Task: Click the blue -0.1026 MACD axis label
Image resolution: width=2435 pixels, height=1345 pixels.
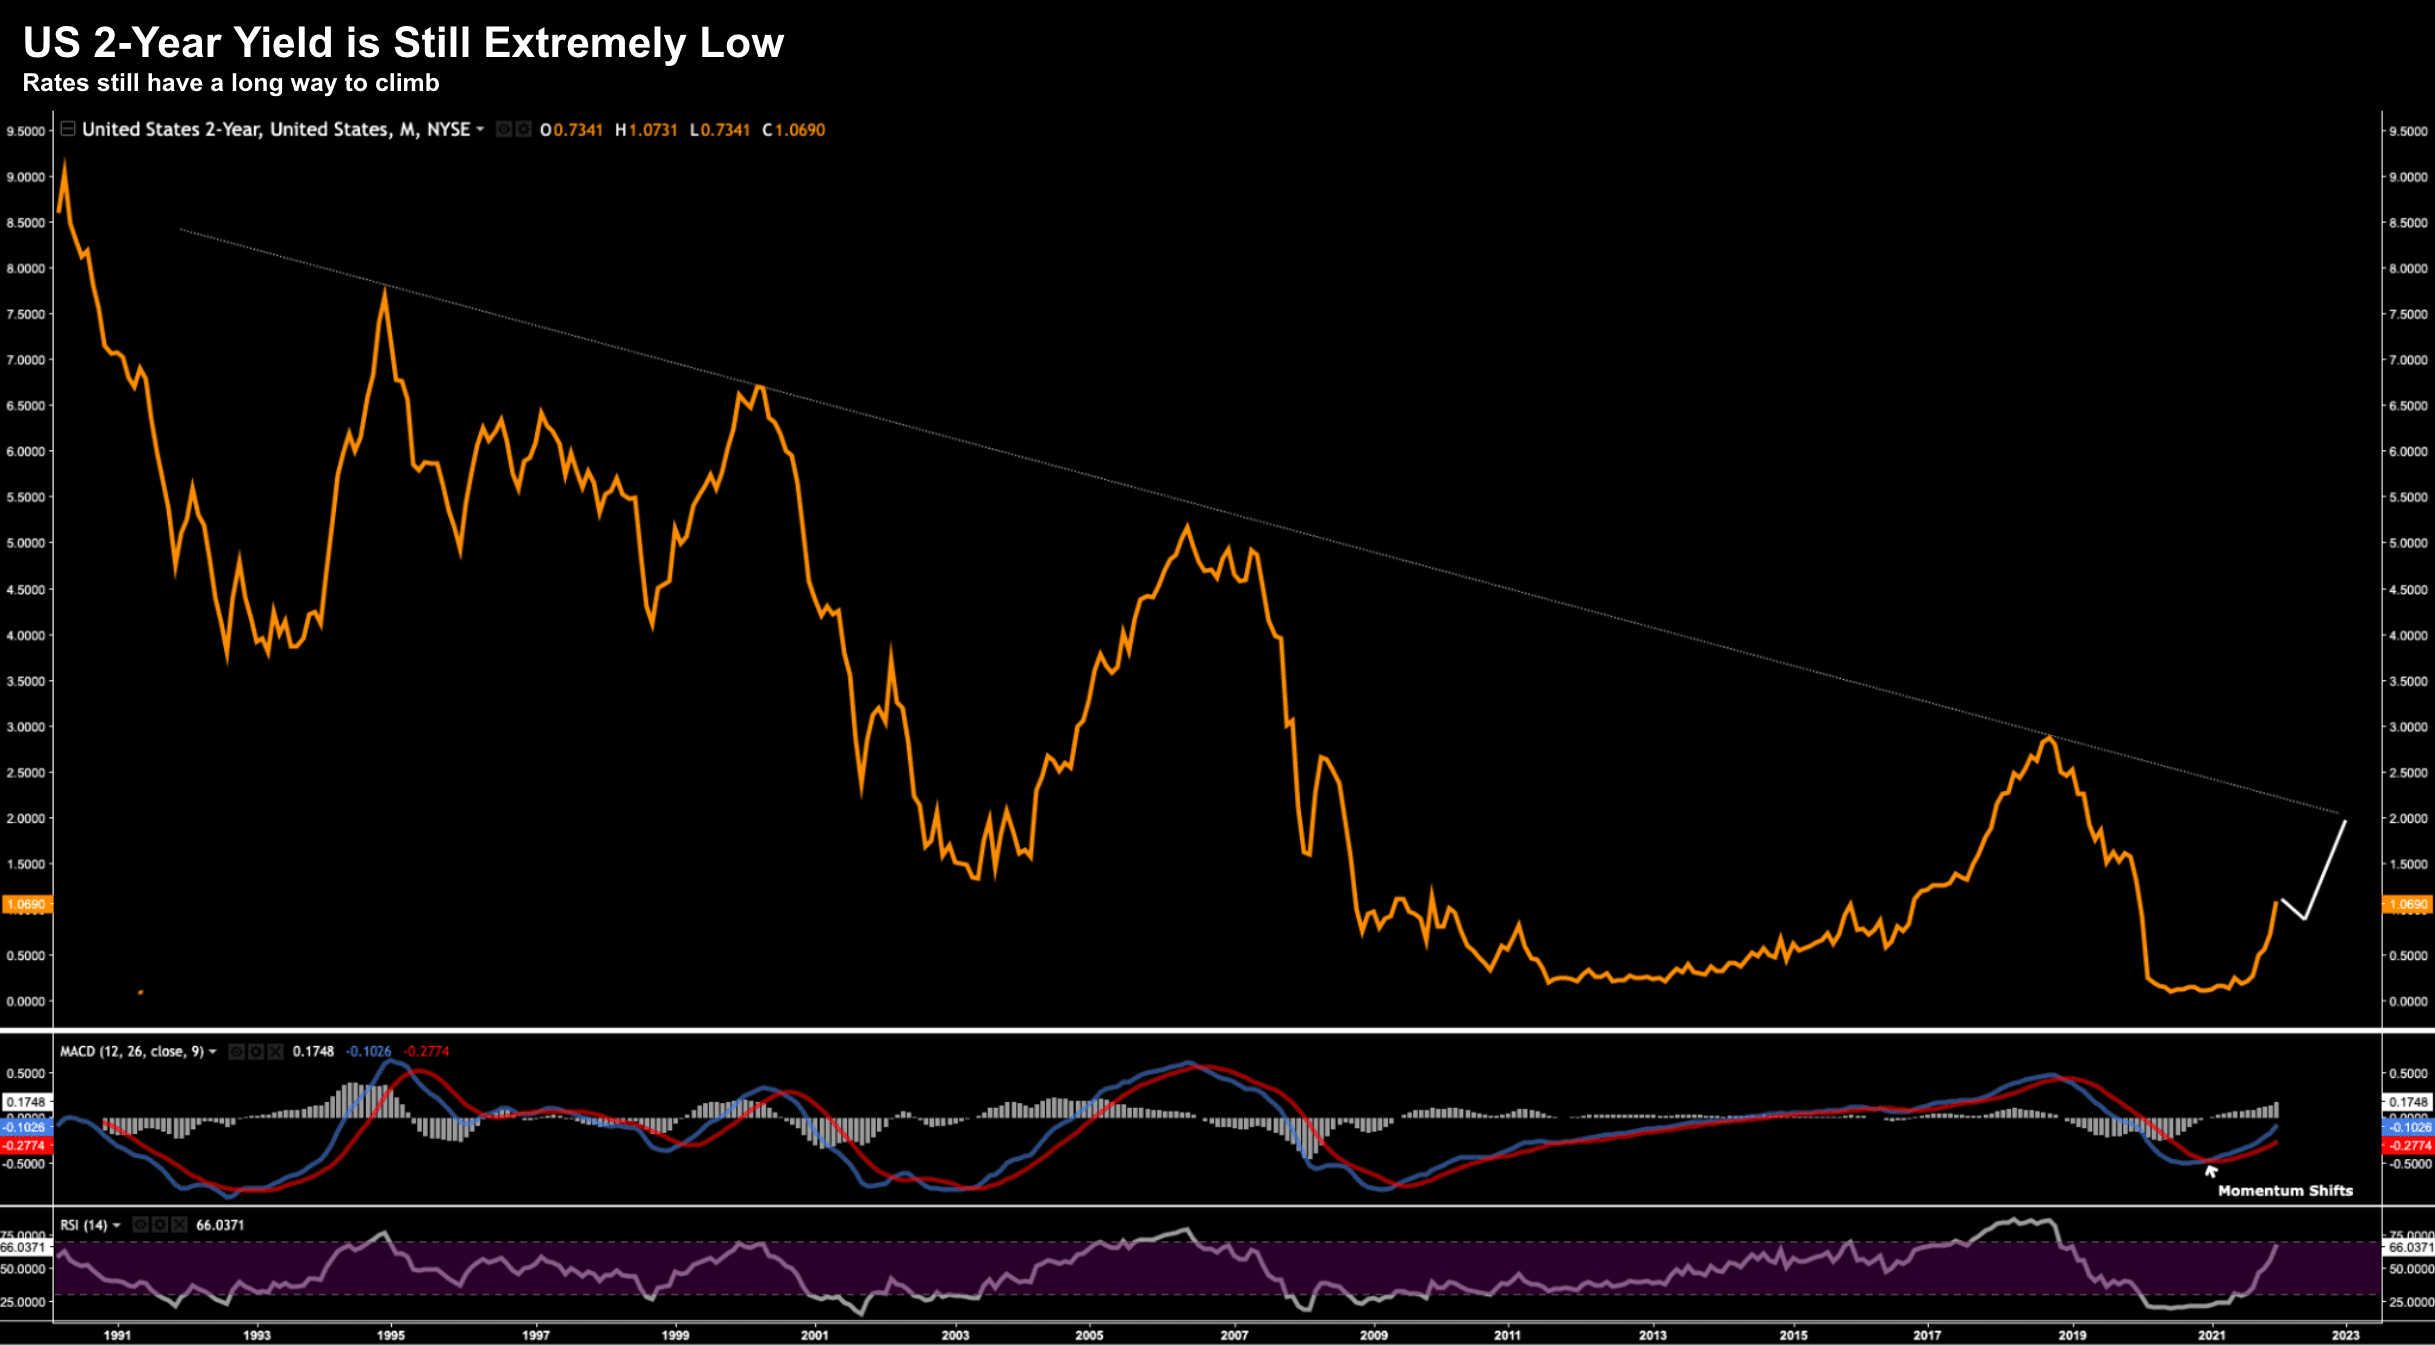Action: click(25, 1127)
